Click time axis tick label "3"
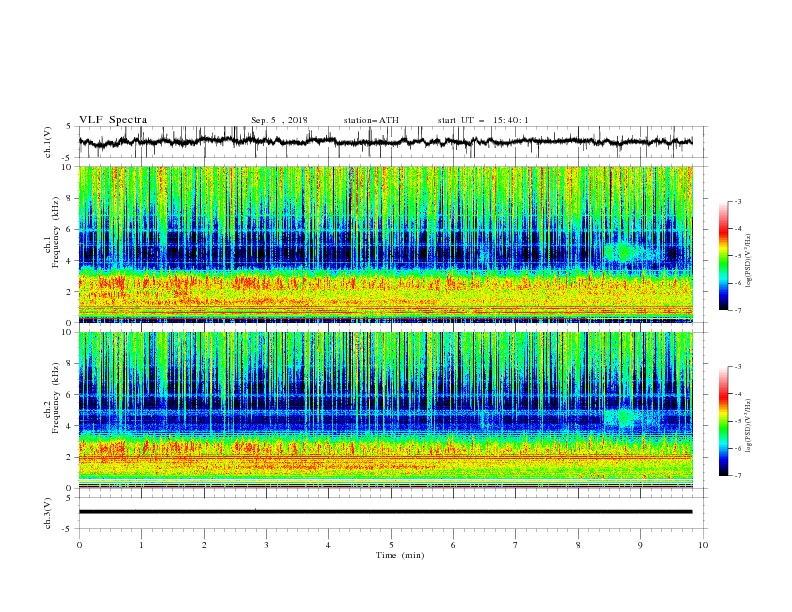This screenshot has height=612, width=792. pyautogui.click(x=266, y=545)
